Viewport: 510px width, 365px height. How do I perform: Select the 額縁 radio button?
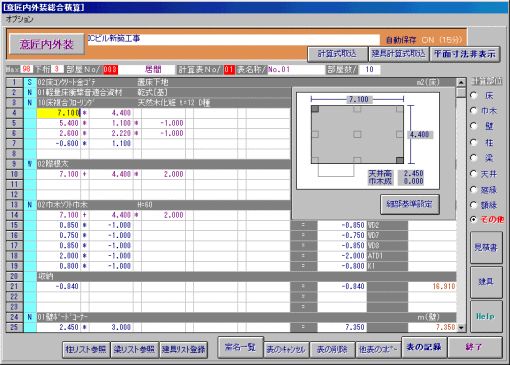[474, 205]
